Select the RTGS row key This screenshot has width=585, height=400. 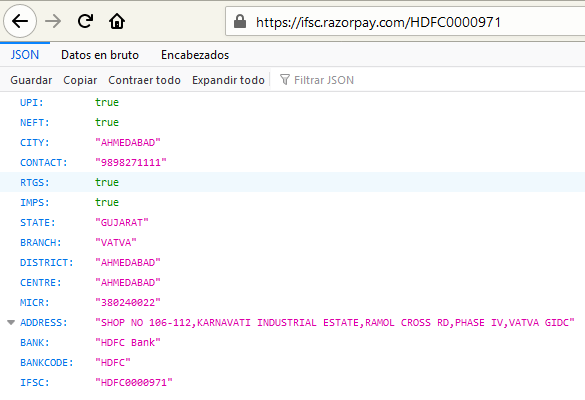pyautogui.click(x=35, y=182)
